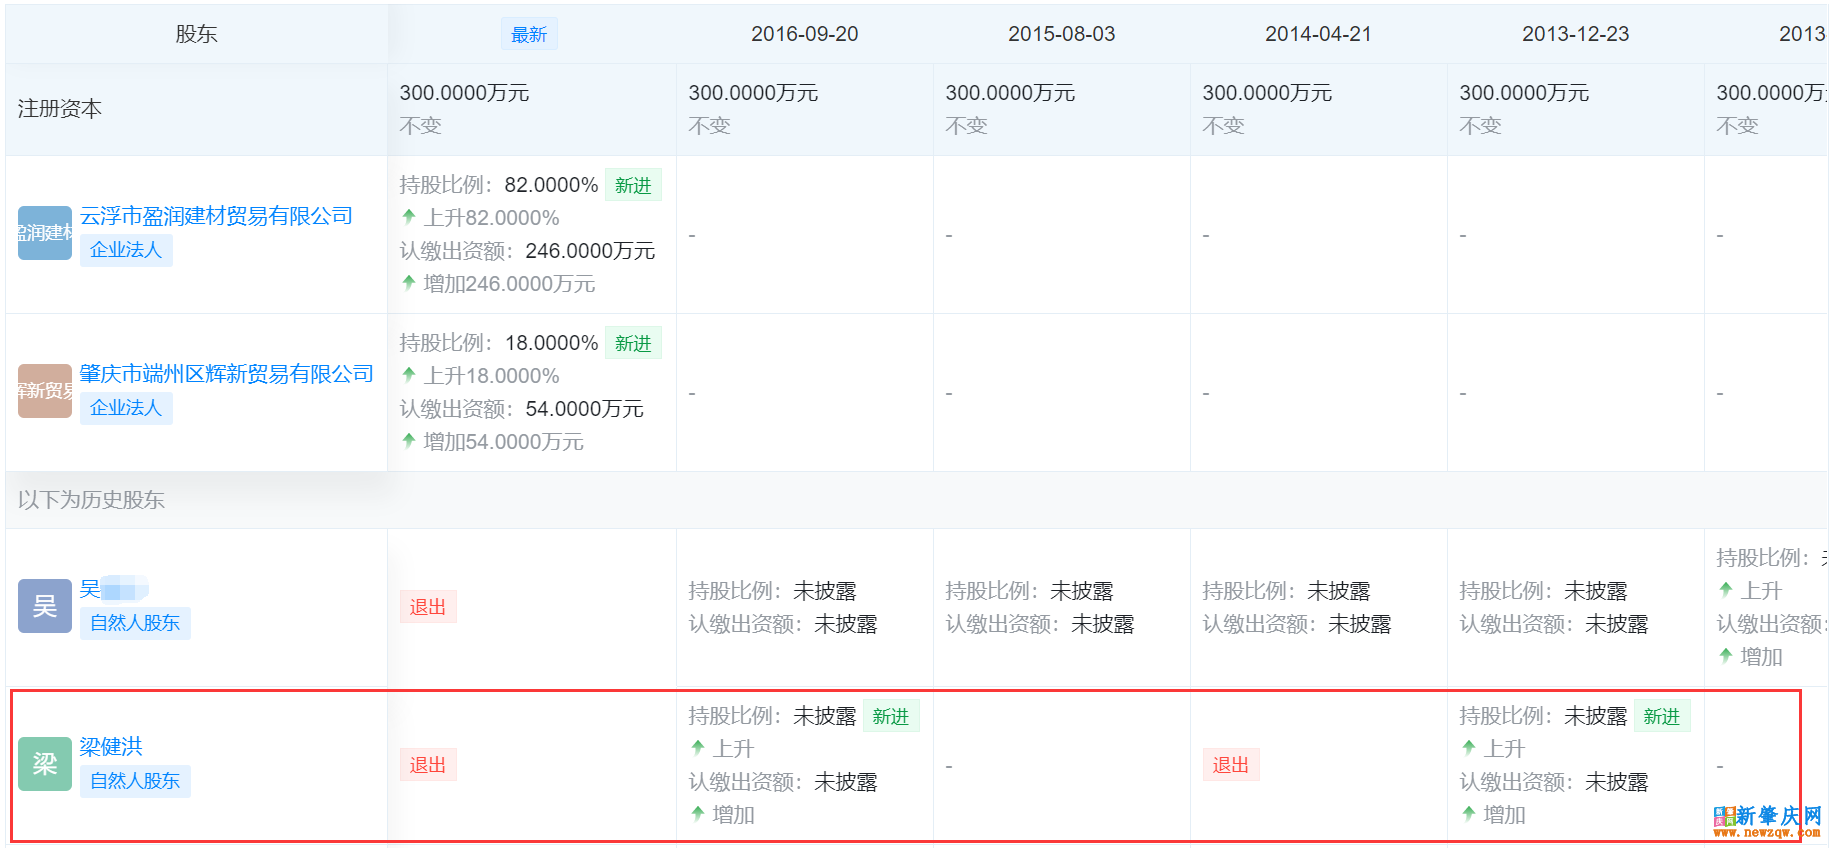1837x848 pixels.
Task: Click green up arrow beside 增加246.0000万元
Action: (409, 282)
